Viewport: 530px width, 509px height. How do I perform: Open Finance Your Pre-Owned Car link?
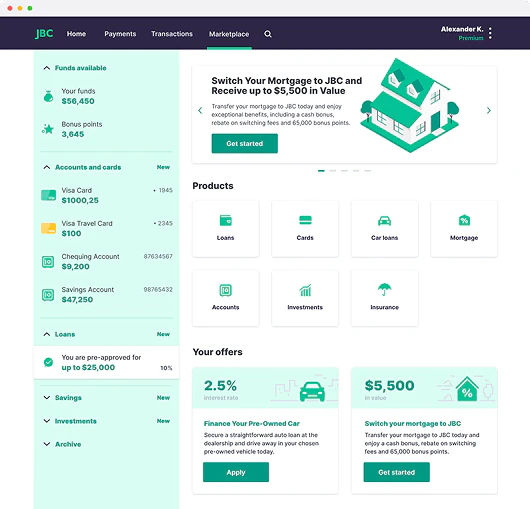pos(251,423)
